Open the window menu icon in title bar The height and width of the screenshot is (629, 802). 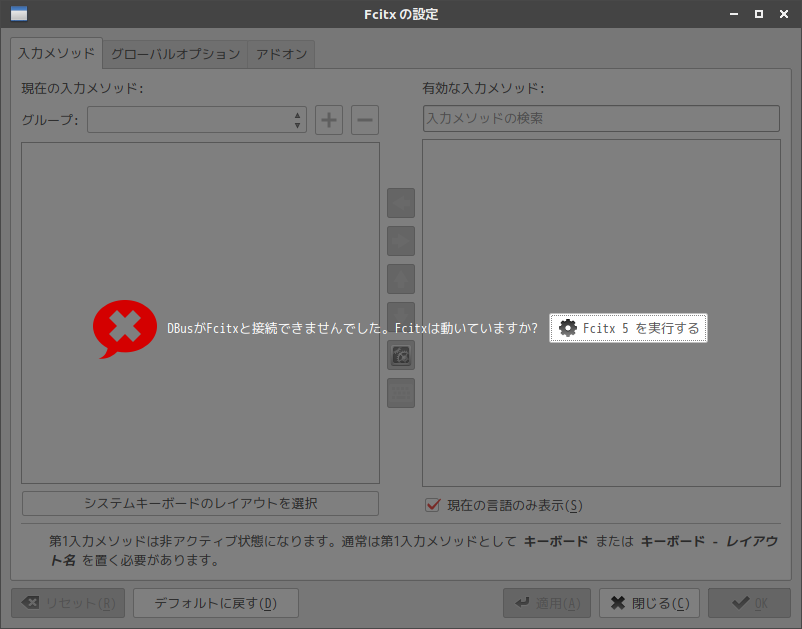[x=19, y=14]
